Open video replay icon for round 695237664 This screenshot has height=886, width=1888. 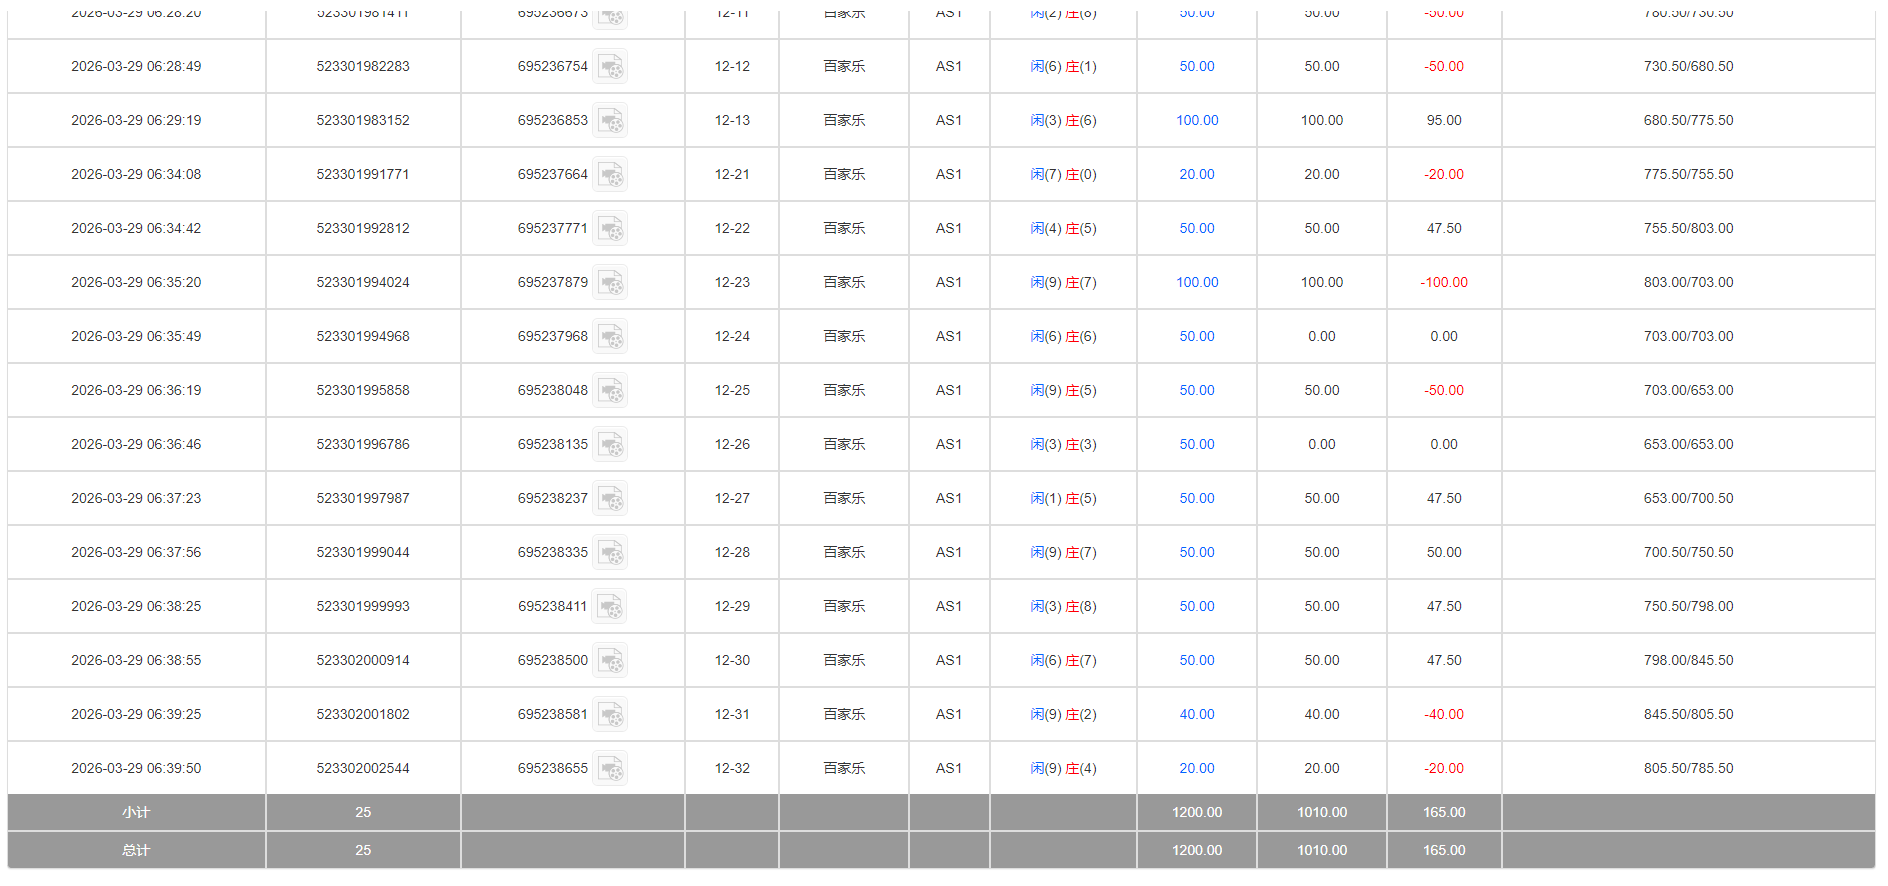coord(610,175)
